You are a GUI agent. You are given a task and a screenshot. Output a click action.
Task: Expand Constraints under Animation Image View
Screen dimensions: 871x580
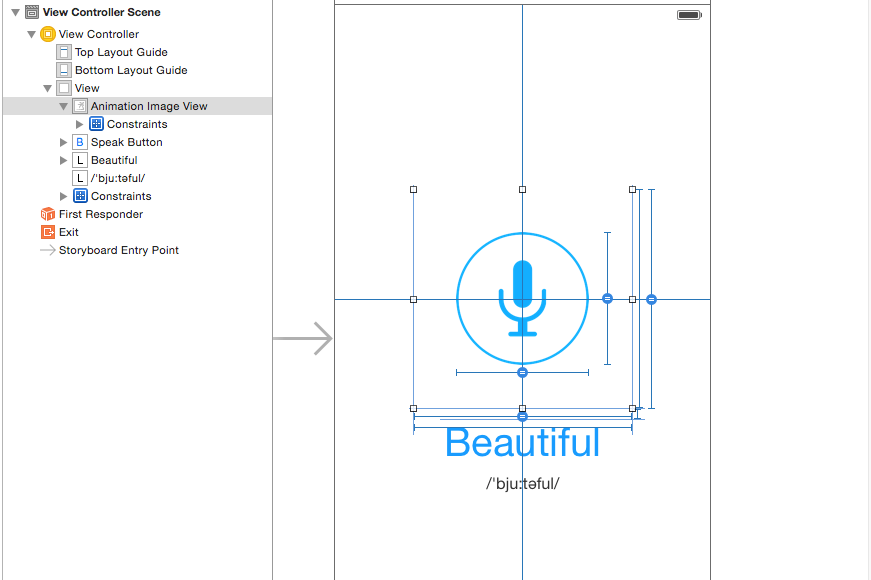pyautogui.click(x=79, y=124)
